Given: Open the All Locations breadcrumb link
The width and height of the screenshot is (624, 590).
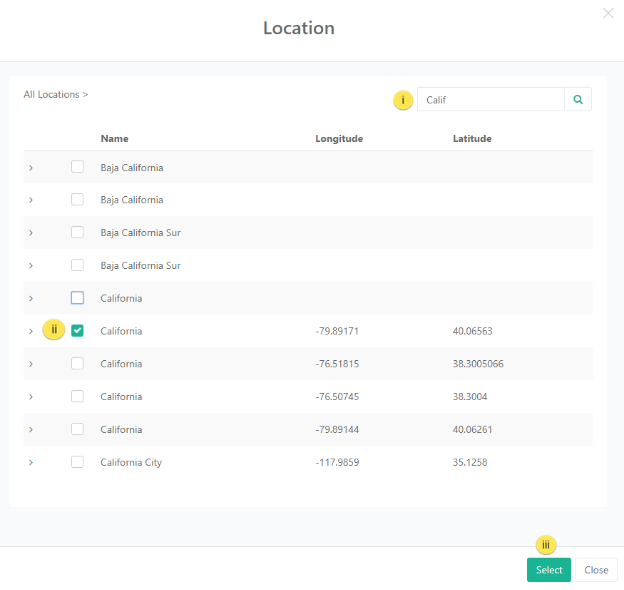Looking at the screenshot, I should point(55,95).
